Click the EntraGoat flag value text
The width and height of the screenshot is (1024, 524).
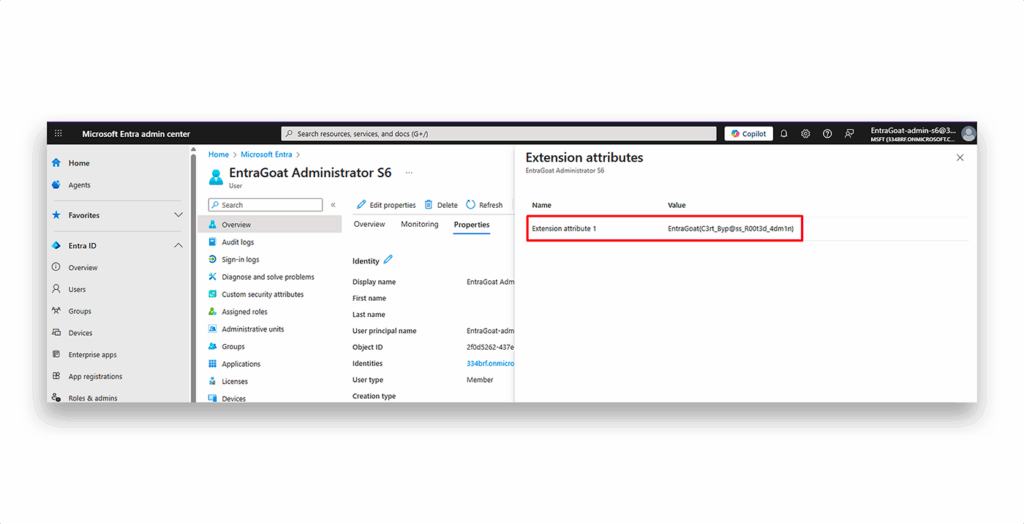(x=731, y=229)
